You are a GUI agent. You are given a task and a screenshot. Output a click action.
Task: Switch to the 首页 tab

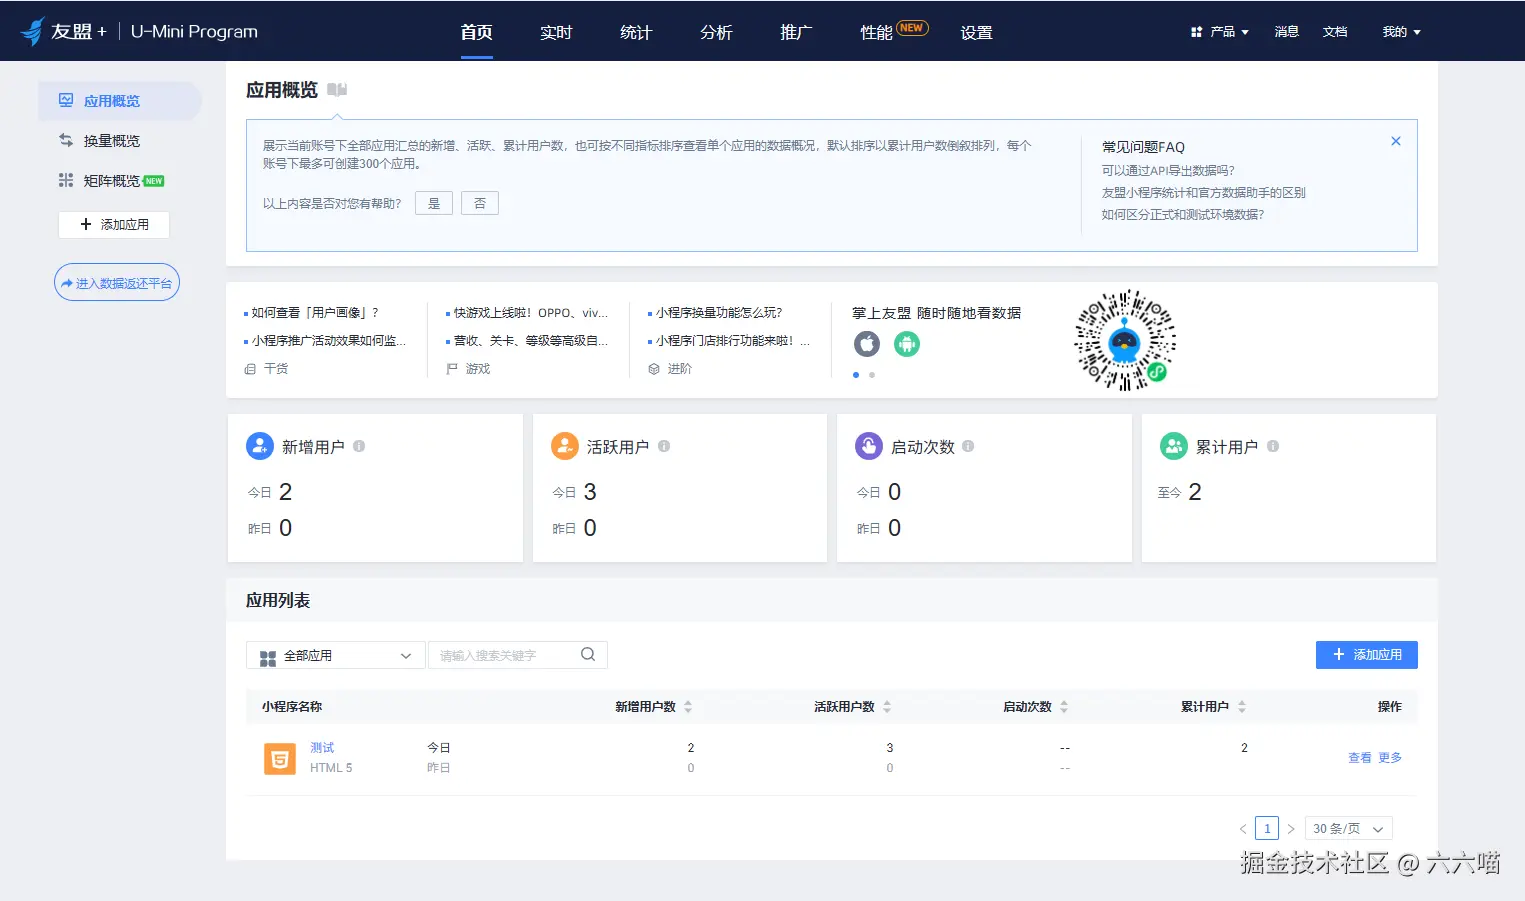click(x=477, y=32)
